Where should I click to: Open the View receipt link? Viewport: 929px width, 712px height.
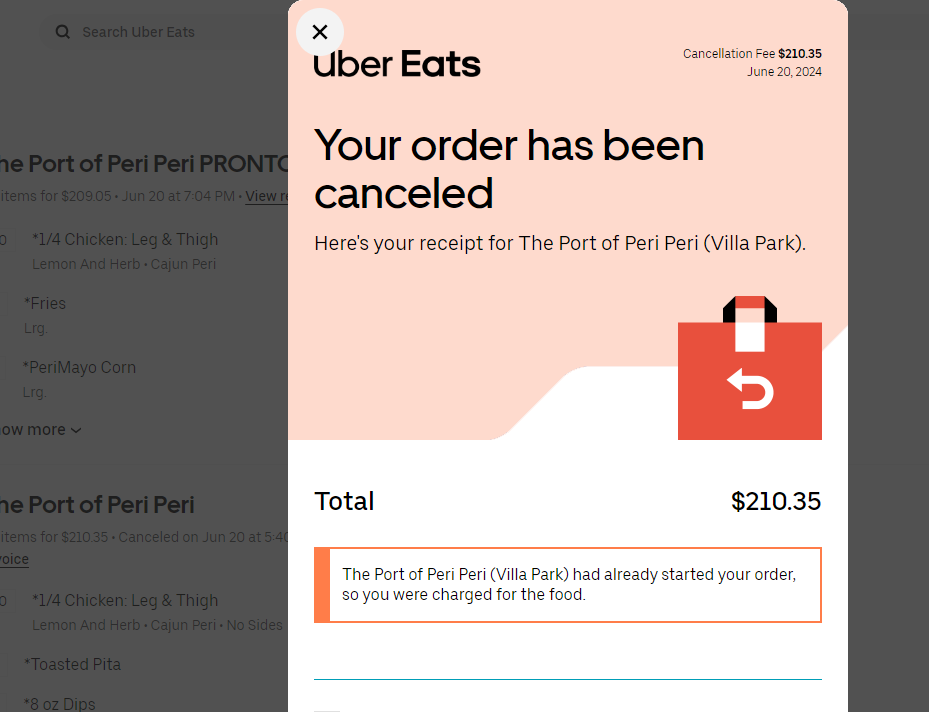(266, 196)
